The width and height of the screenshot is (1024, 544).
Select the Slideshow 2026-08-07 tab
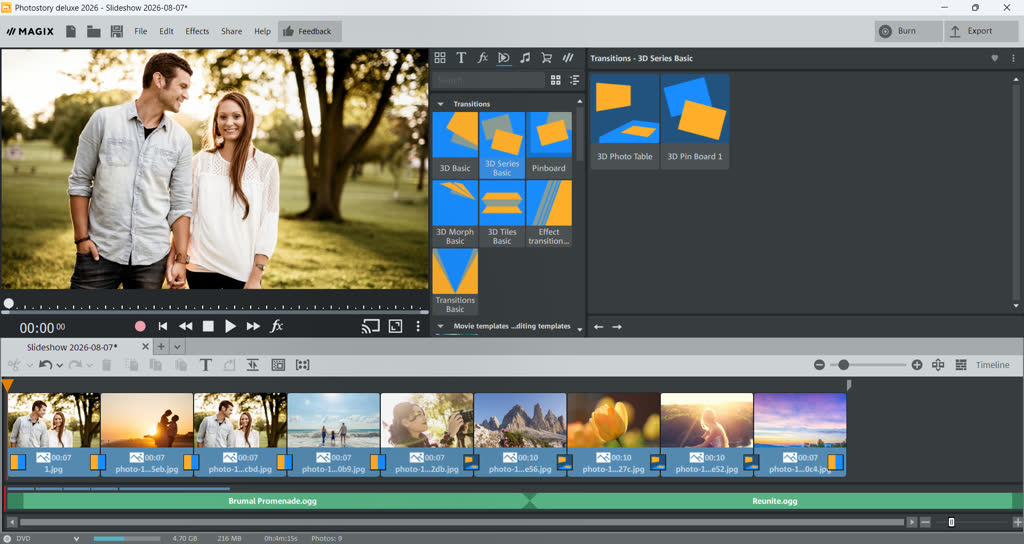tap(72, 347)
